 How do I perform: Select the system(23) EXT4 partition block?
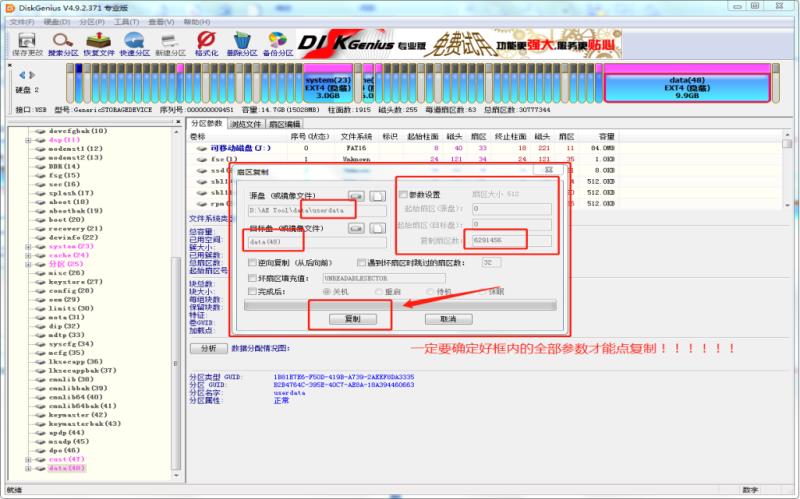[328, 83]
